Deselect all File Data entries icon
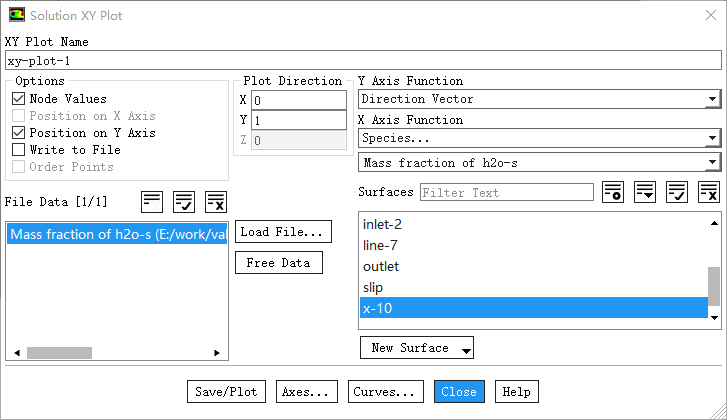Screen dimensions: 727x420 pos(216,201)
